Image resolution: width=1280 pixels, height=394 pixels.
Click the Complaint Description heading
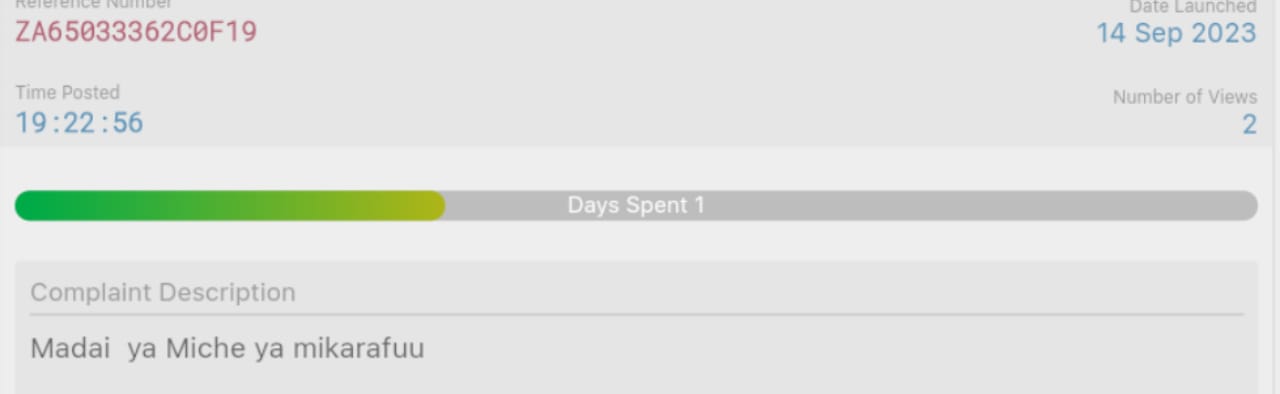(163, 292)
